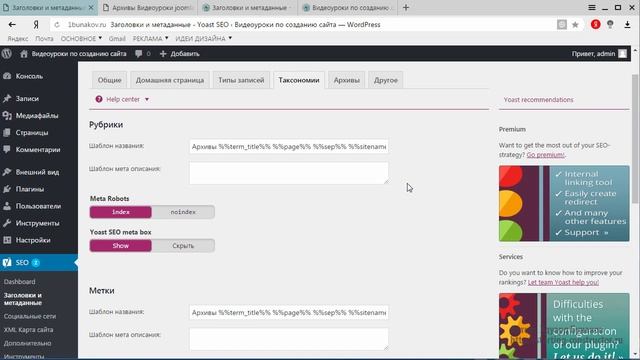Click Метки Шаблон мета описания textarea

point(289,339)
